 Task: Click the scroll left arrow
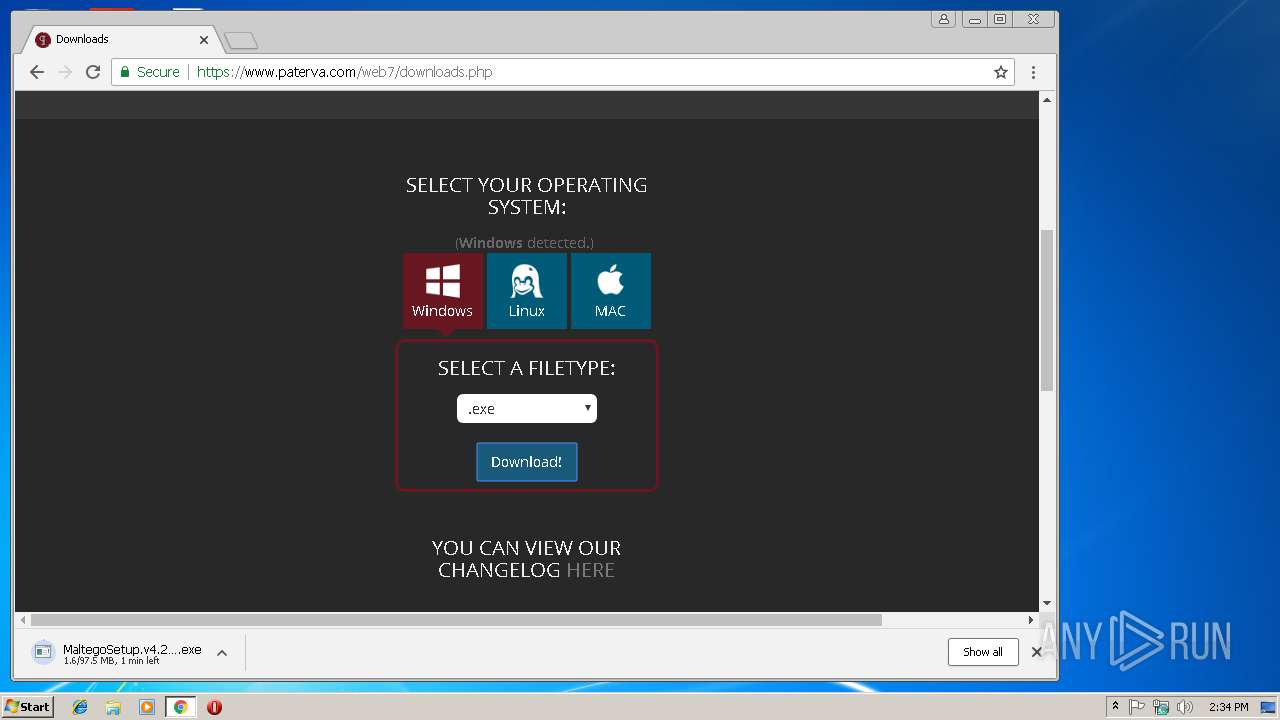23,620
